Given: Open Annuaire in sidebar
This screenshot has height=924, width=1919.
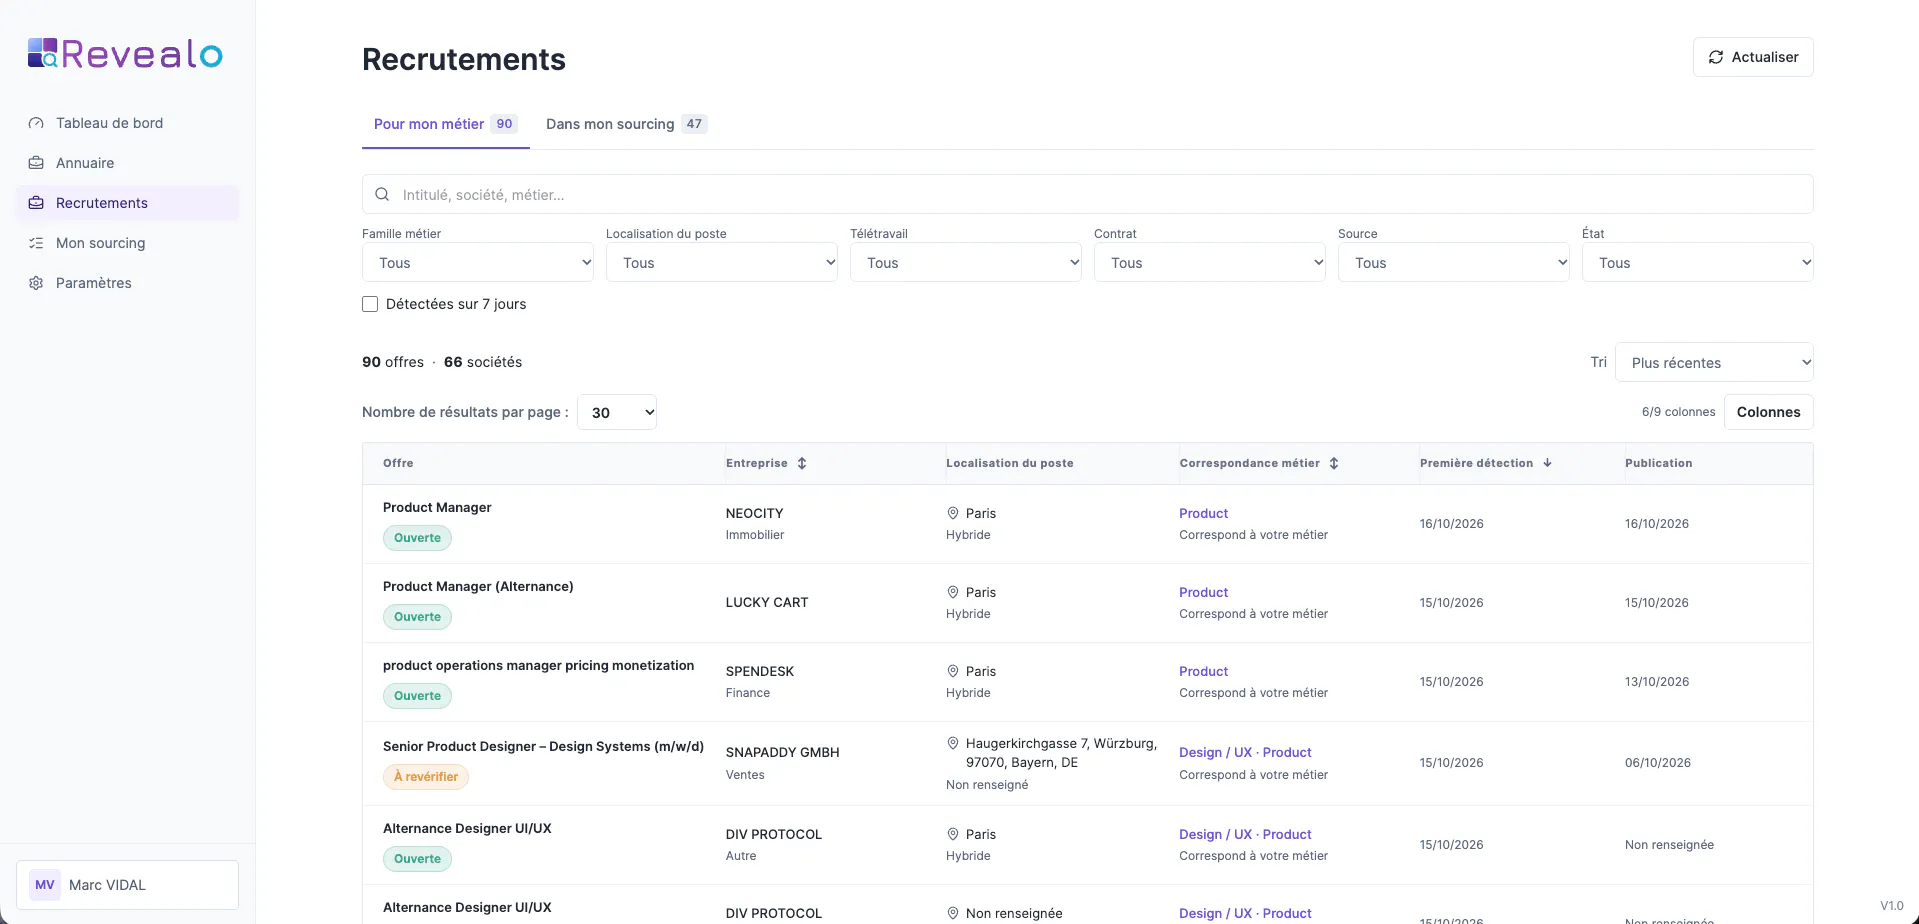Looking at the screenshot, I should click(x=127, y=163).
